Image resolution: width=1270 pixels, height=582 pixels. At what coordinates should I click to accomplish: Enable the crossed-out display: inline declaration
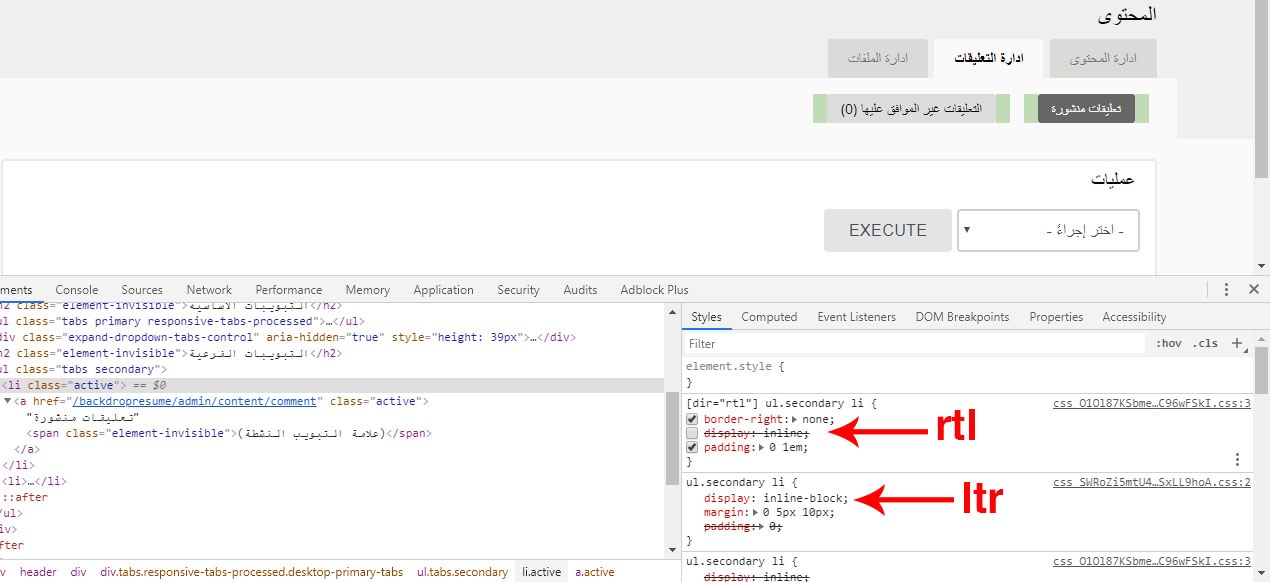pos(691,433)
